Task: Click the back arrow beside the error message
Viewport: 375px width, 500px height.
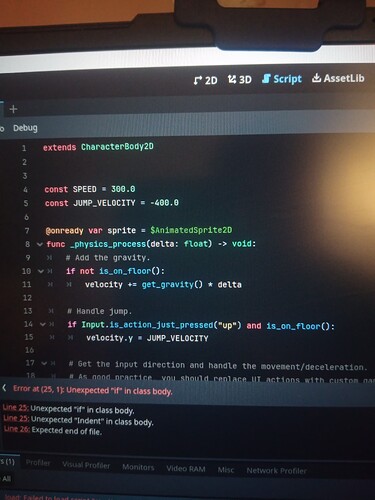Action: coord(4,388)
